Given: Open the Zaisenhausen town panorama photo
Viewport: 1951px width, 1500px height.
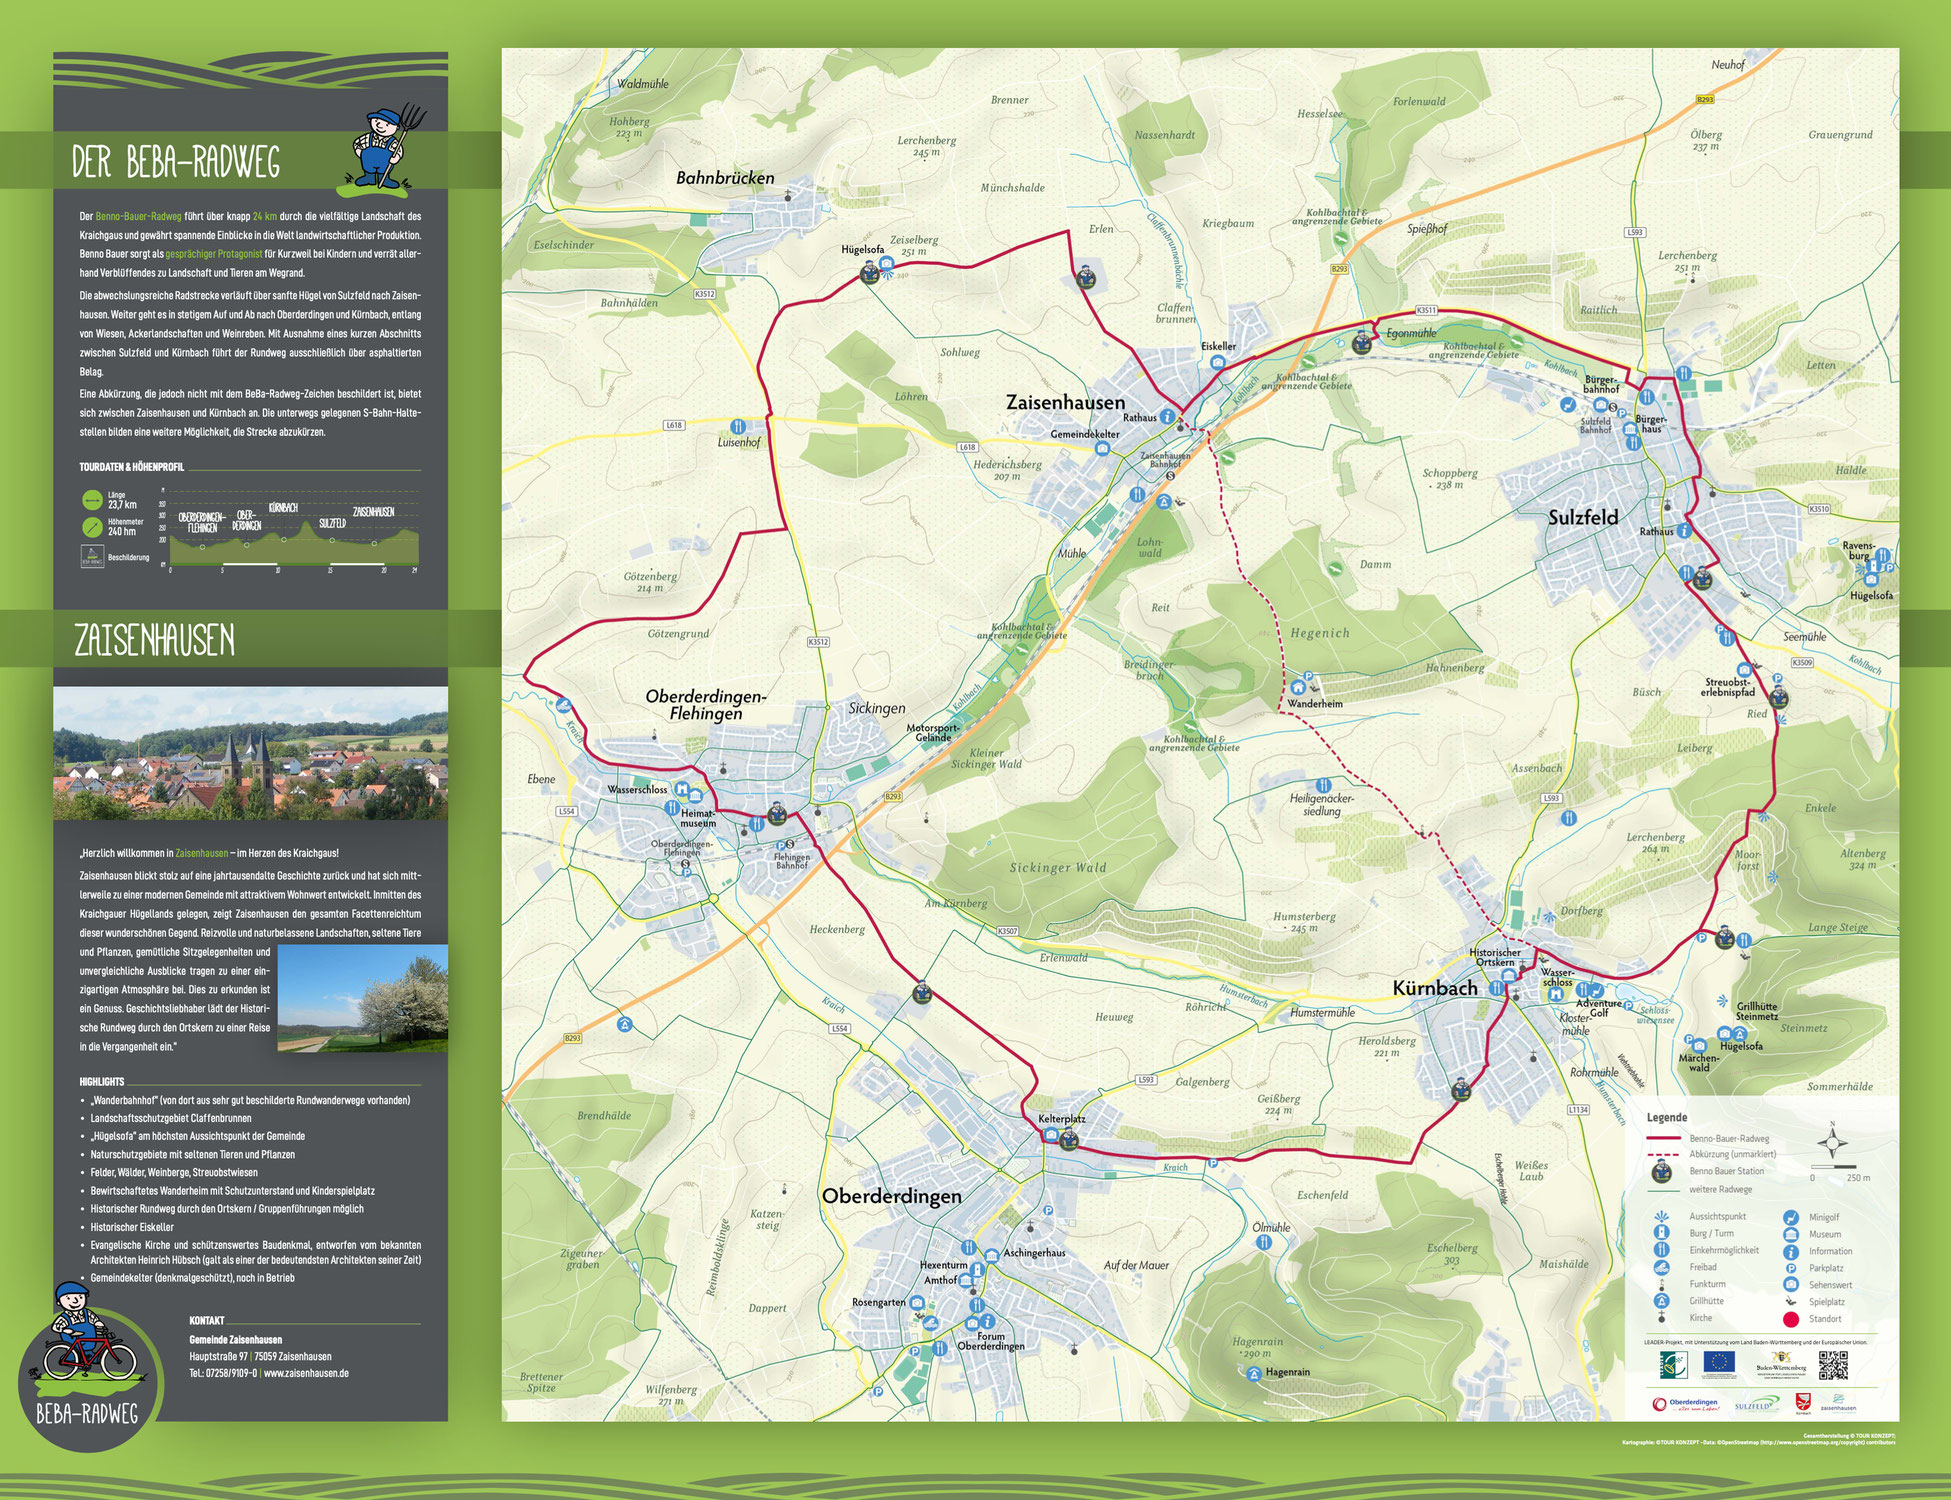Looking at the screenshot, I should (251, 753).
